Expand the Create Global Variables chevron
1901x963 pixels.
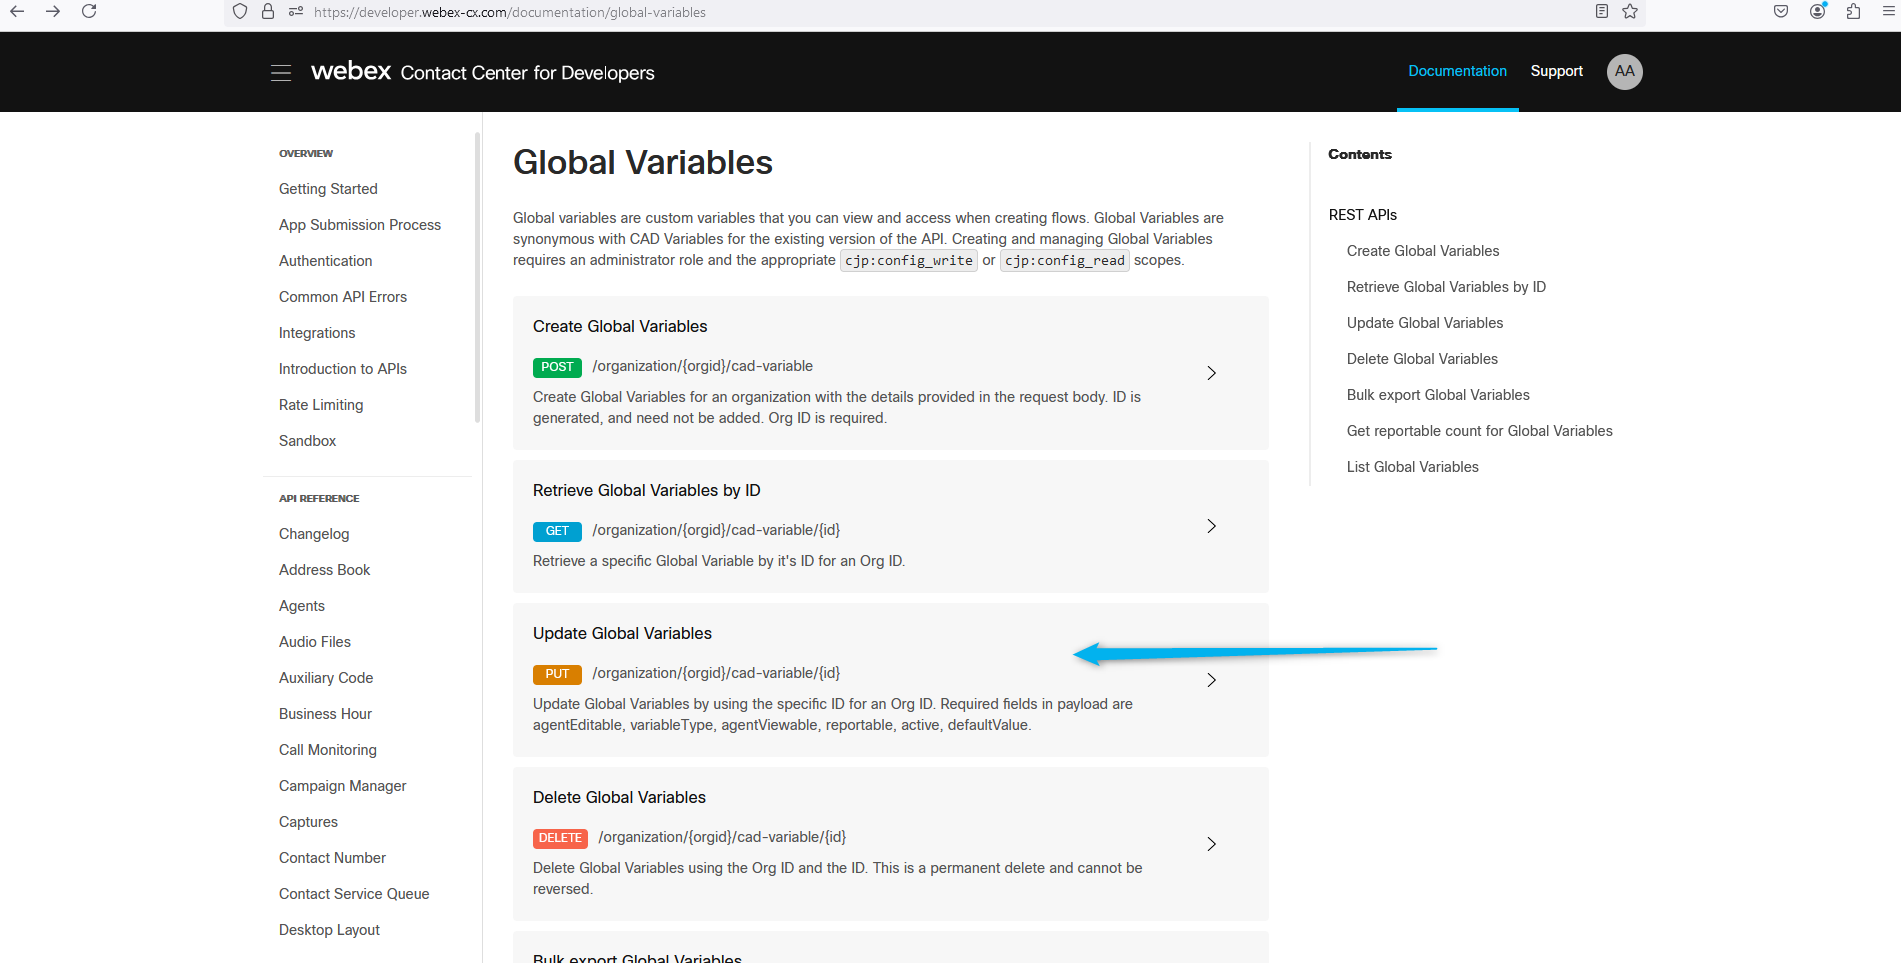(1211, 373)
